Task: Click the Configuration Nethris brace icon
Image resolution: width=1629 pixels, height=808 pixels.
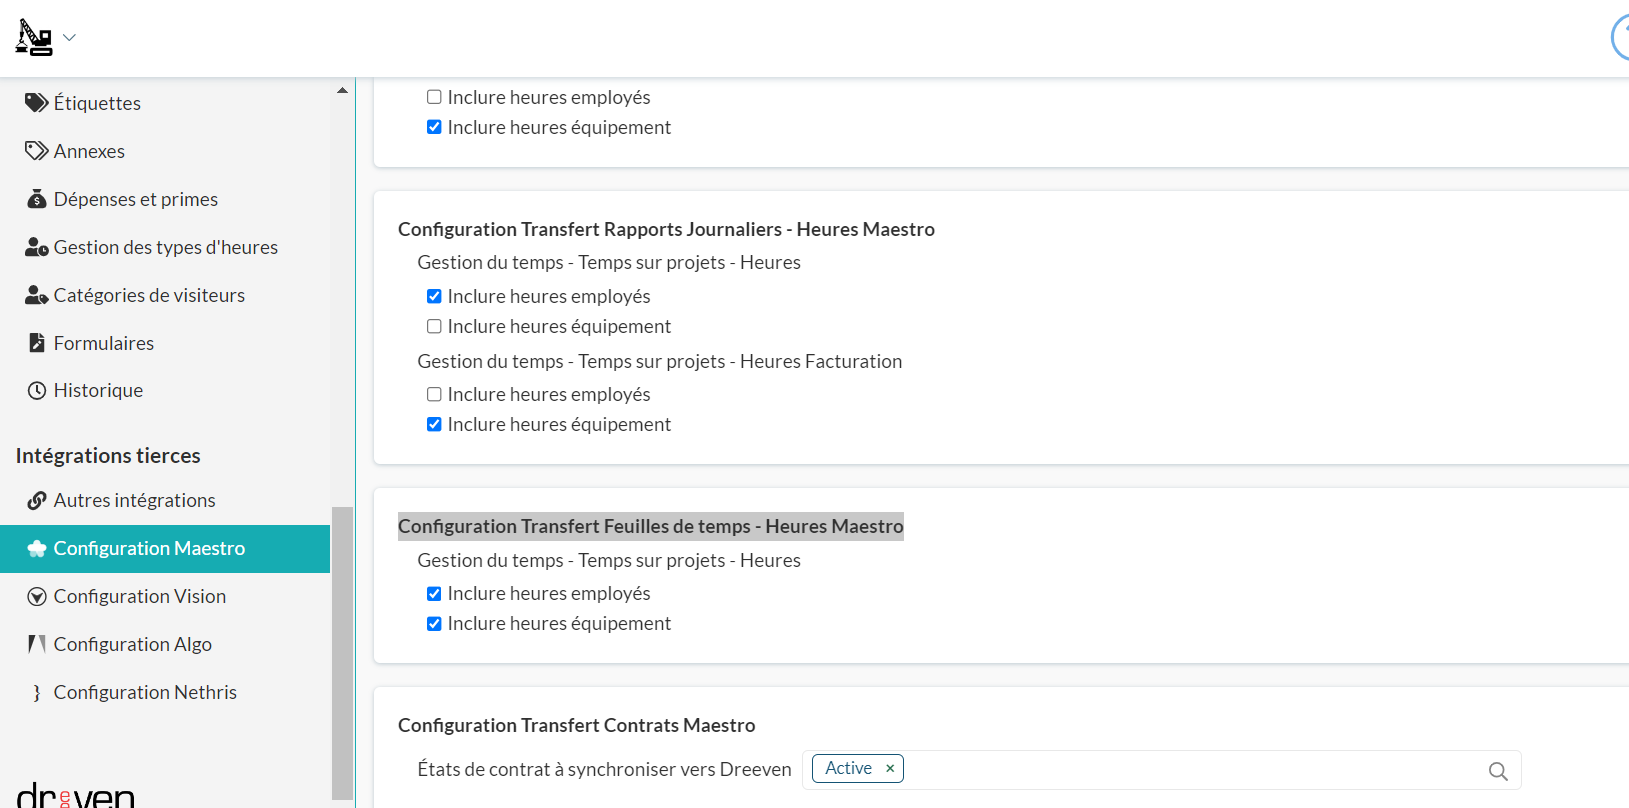Action: click(37, 692)
